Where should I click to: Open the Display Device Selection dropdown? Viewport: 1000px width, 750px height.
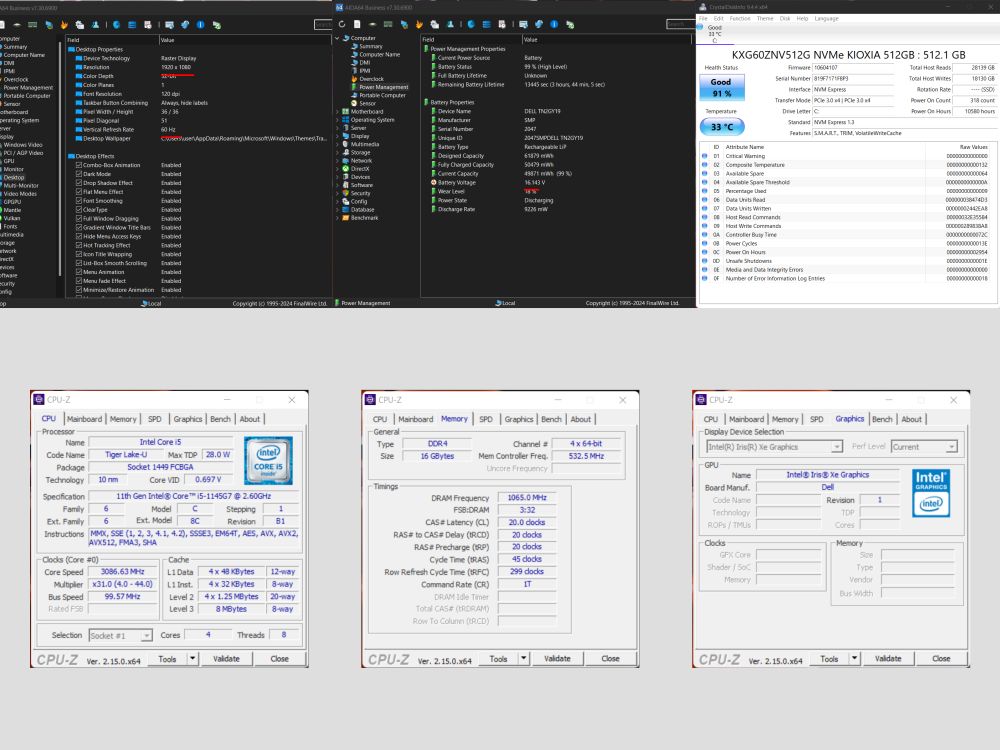[774, 447]
